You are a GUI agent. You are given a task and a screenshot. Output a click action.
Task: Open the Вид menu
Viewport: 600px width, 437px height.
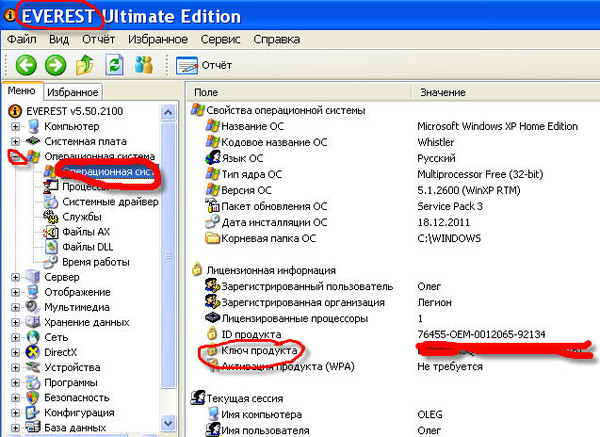coord(59,39)
